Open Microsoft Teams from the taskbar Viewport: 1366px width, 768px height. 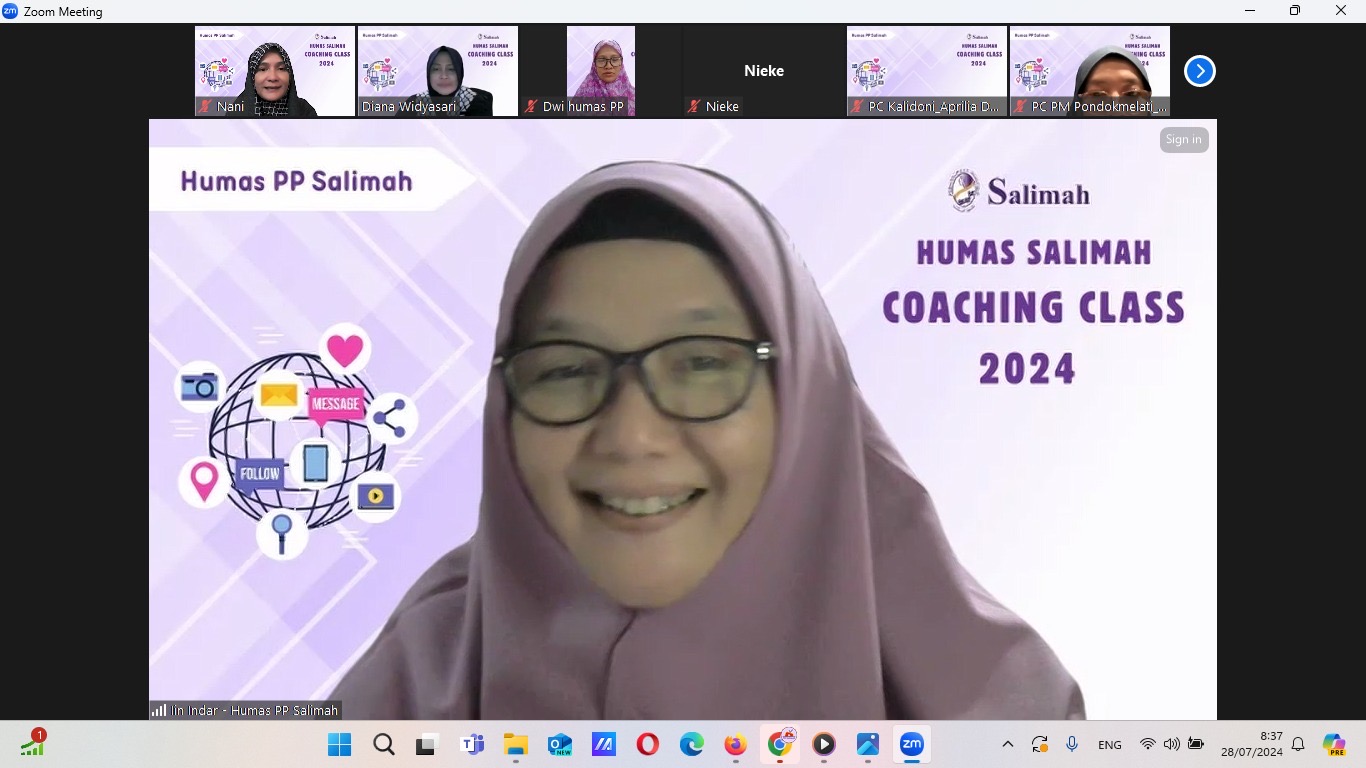click(x=472, y=745)
